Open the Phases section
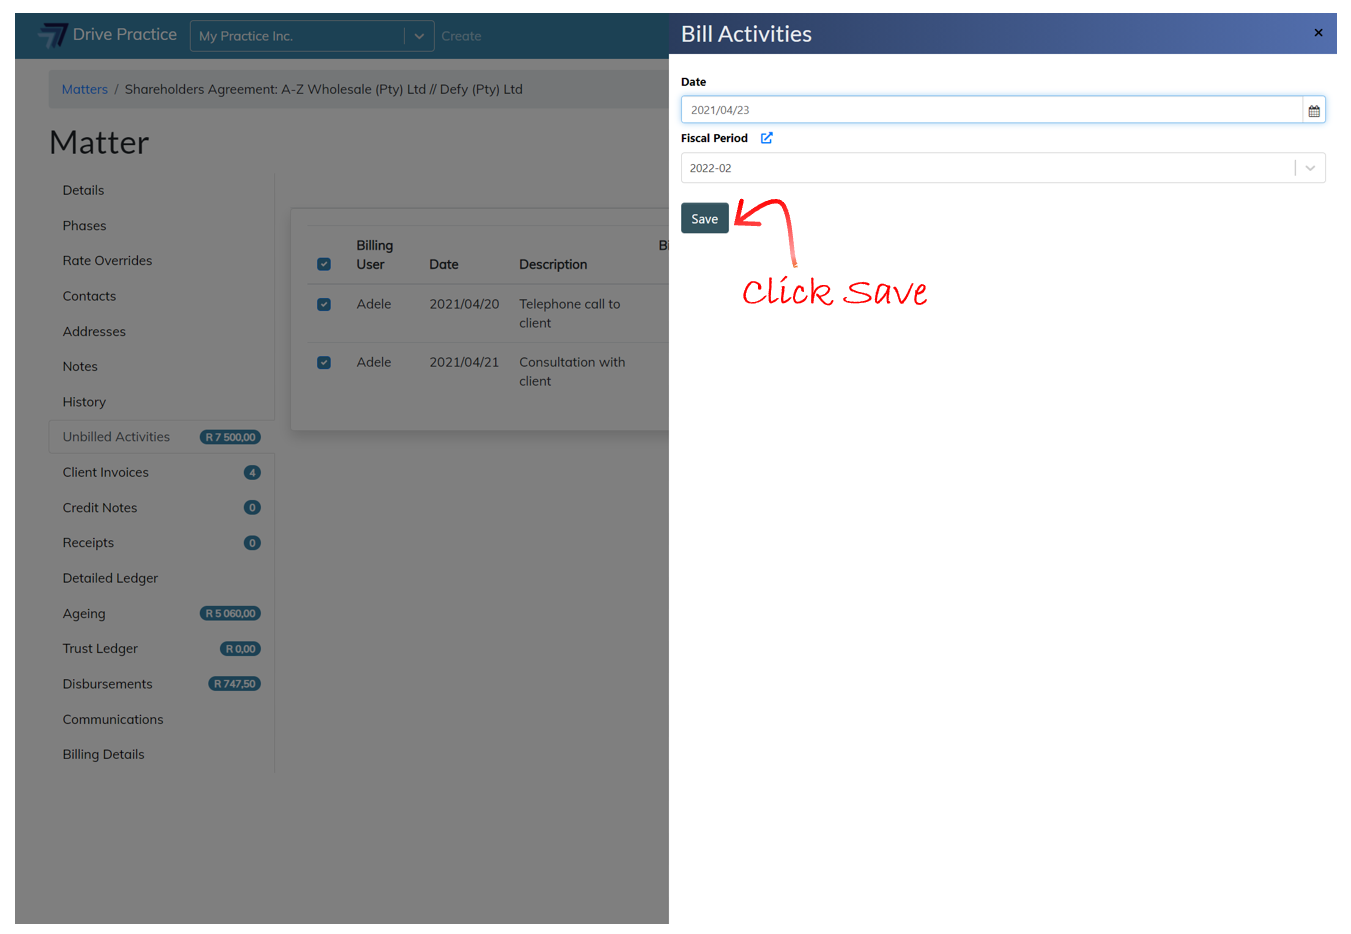The image size is (1351, 934). point(84,225)
